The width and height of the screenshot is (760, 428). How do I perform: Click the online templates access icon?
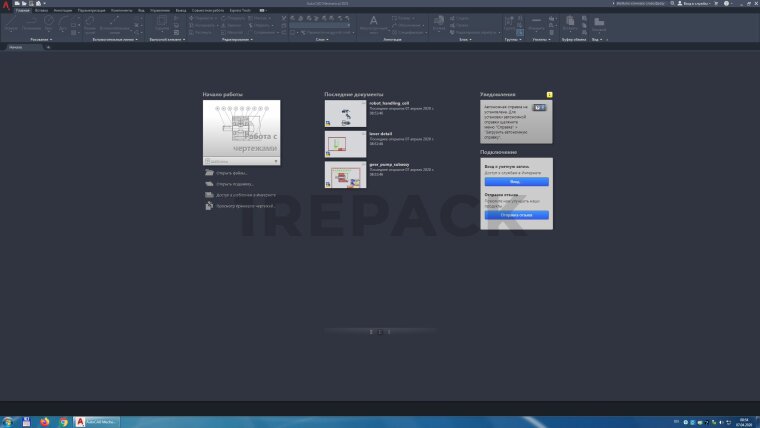pos(209,195)
